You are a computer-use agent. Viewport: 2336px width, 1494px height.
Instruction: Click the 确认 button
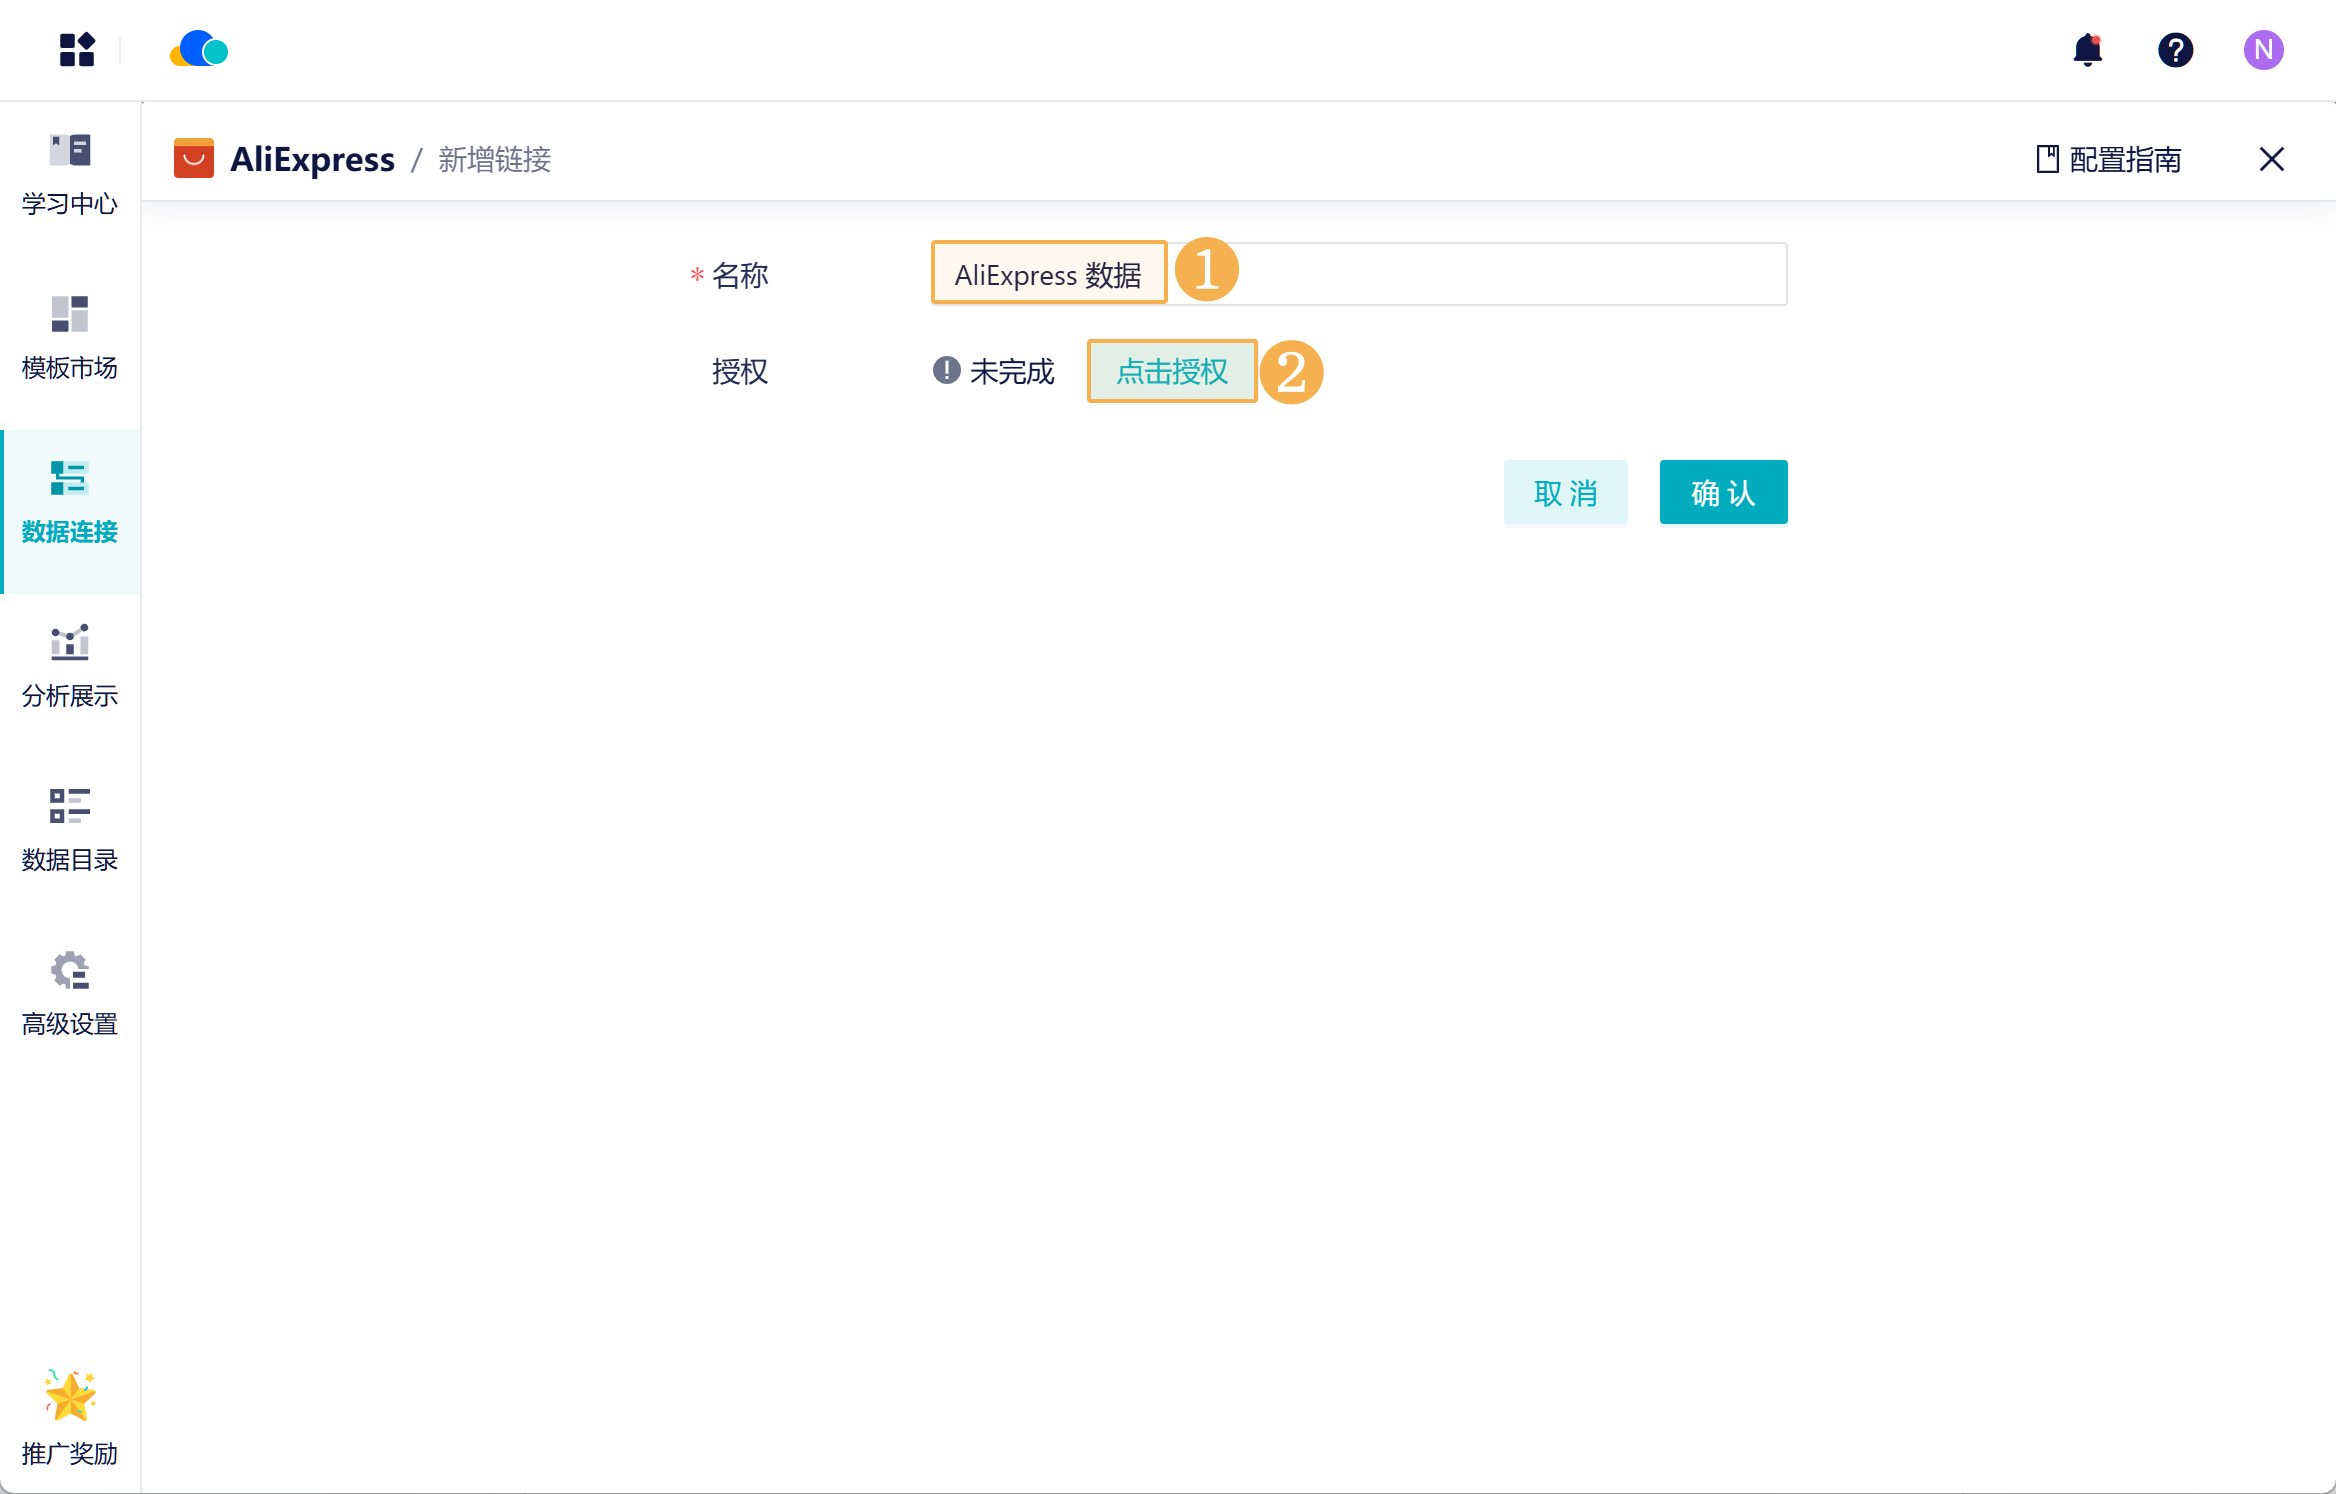click(1723, 492)
